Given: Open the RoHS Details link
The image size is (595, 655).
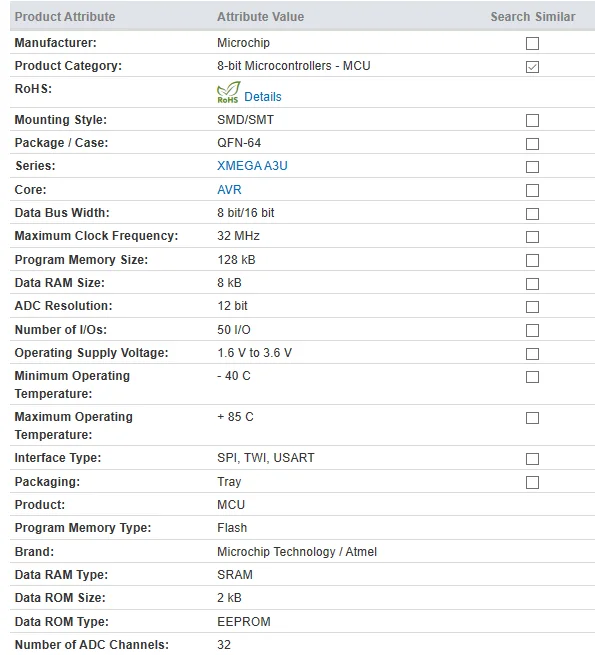Looking at the screenshot, I should [262, 97].
